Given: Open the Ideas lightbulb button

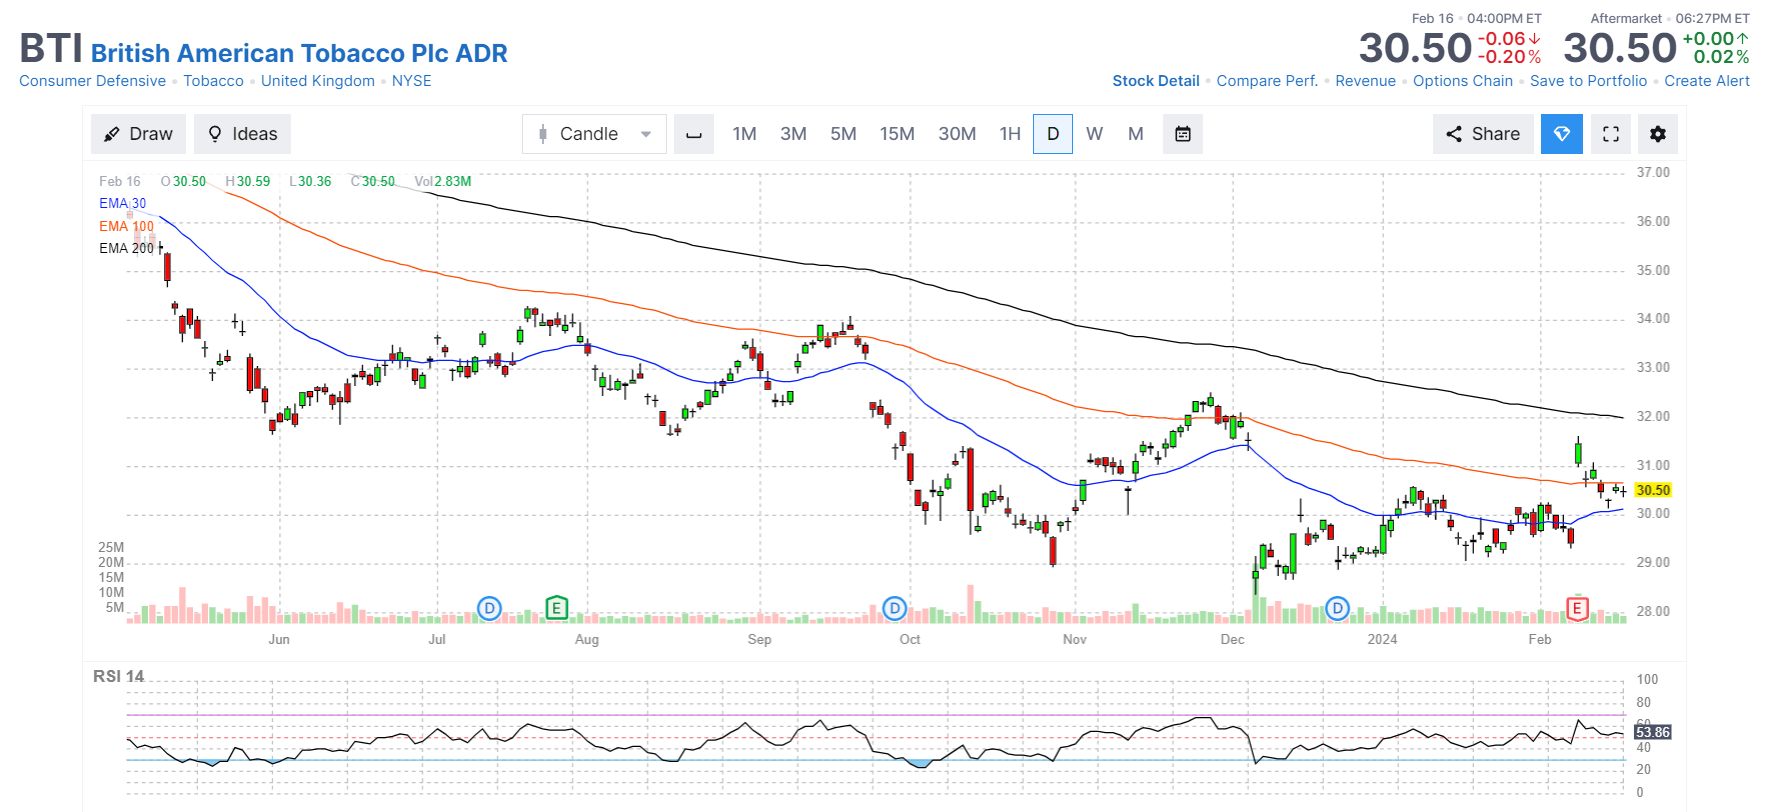Looking at the screenshot, I should 242,134.
